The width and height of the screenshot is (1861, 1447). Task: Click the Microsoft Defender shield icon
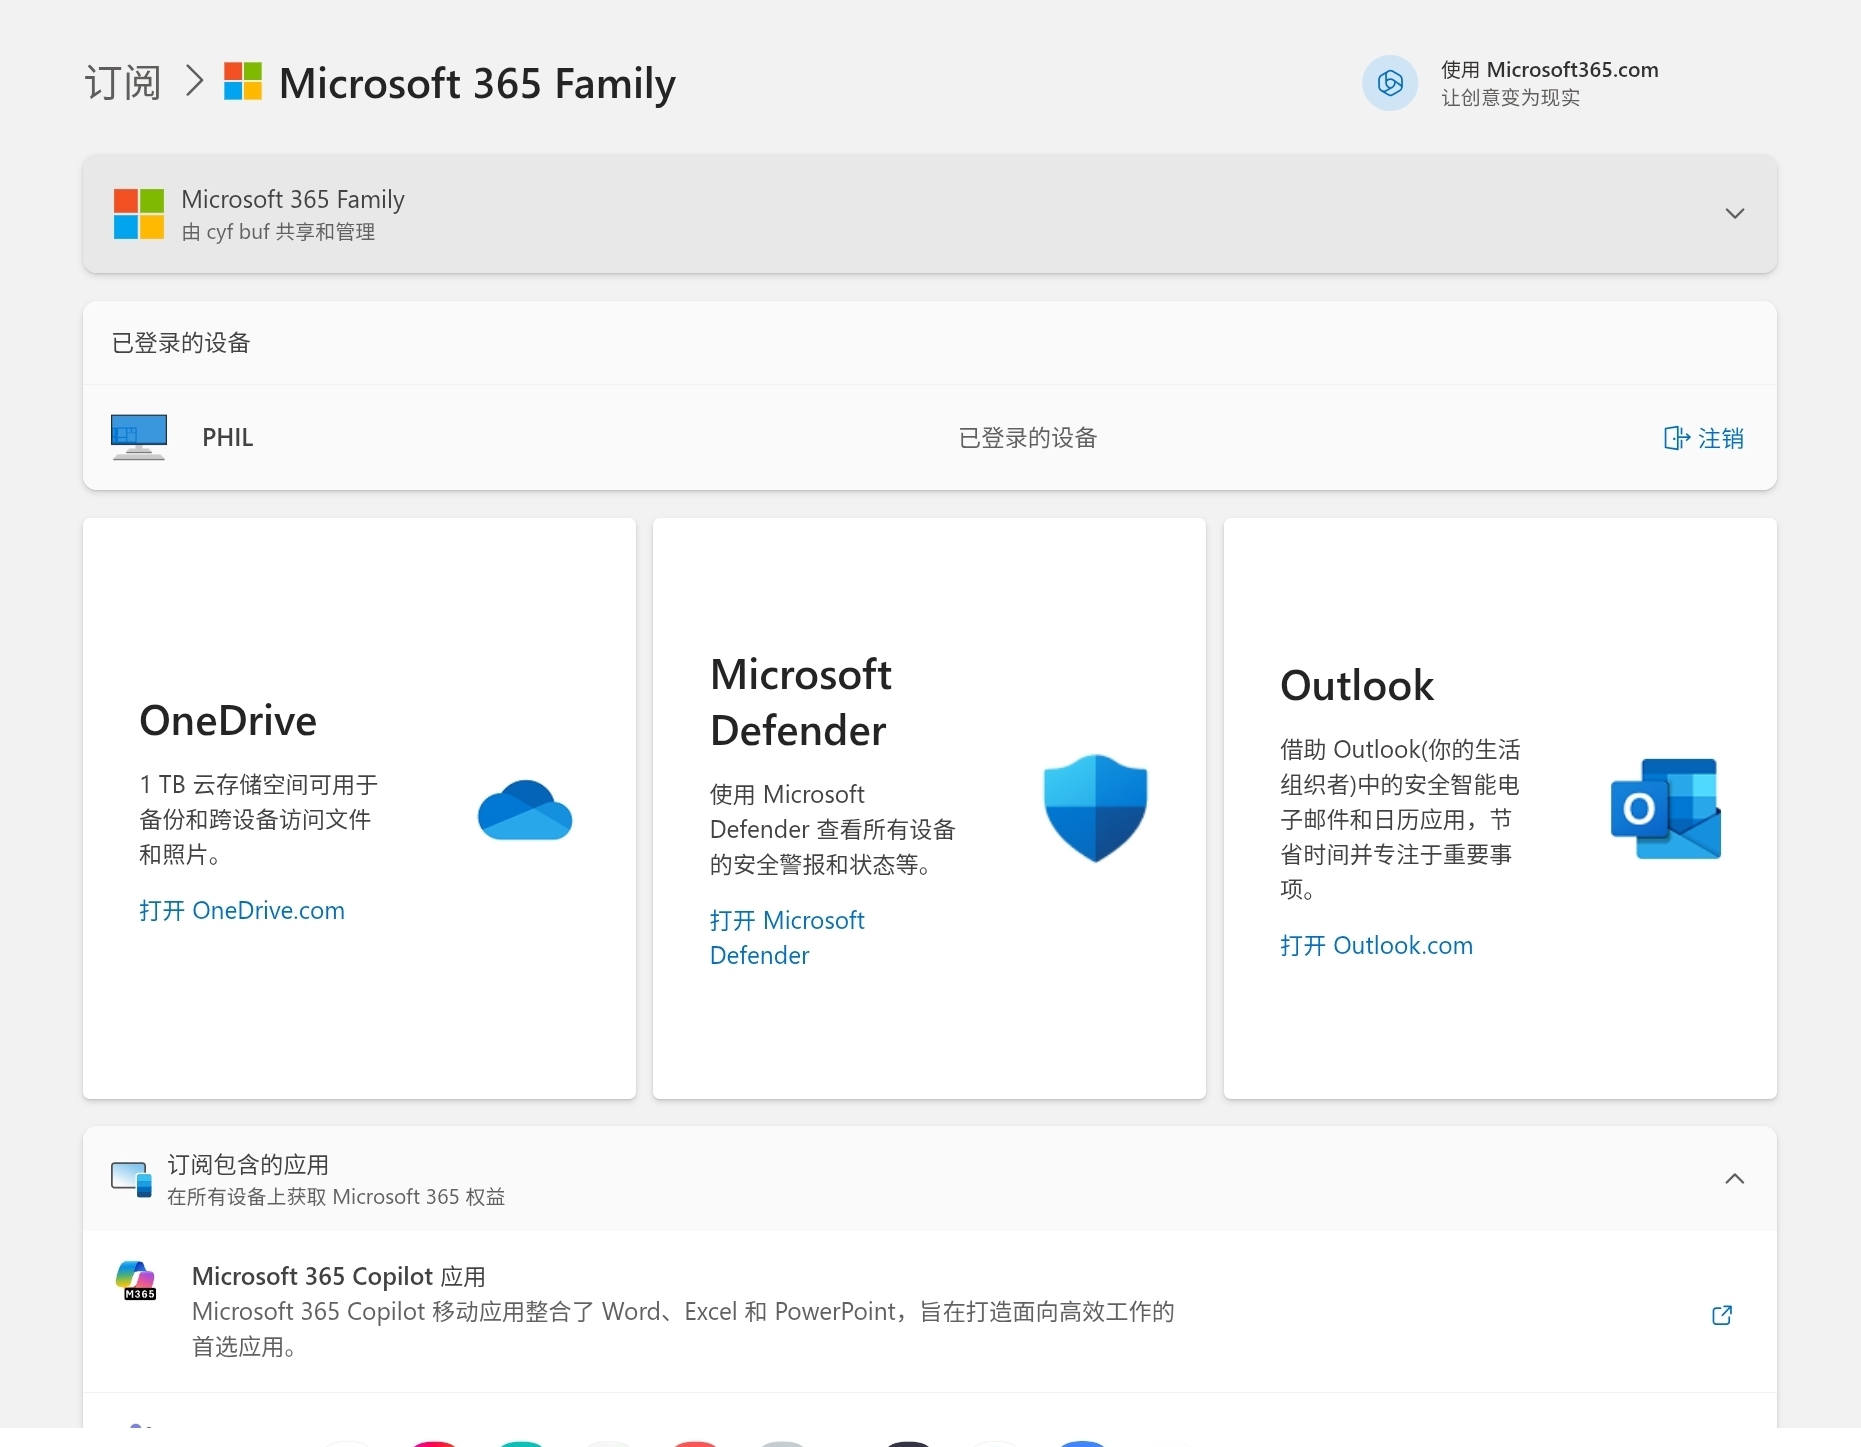click(1095, 808)
